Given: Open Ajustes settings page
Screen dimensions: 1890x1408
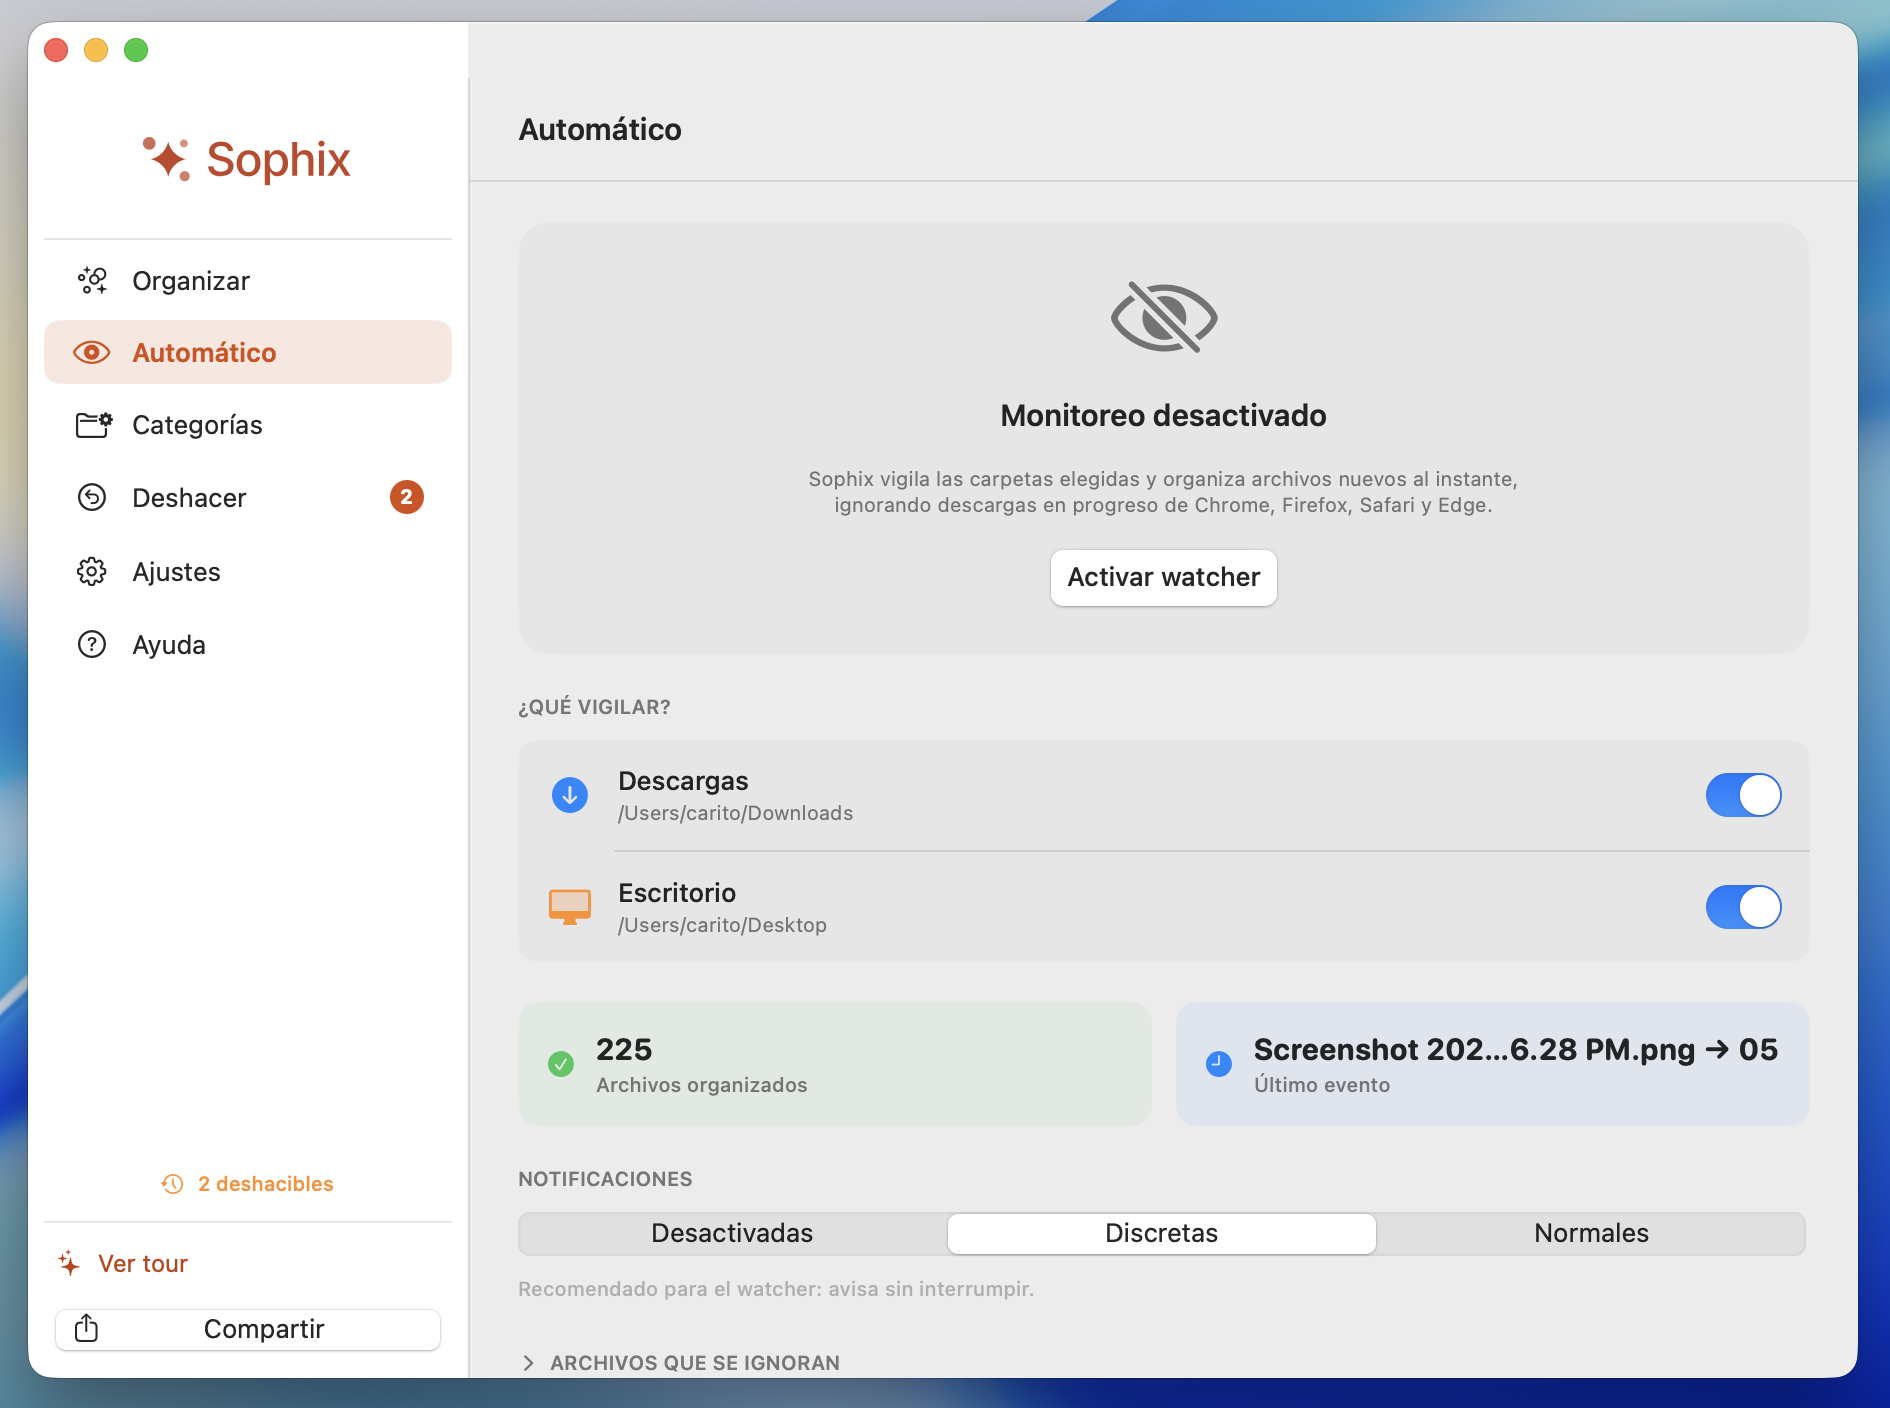Looking at the screenshot, I should click(x=248, y=571).
